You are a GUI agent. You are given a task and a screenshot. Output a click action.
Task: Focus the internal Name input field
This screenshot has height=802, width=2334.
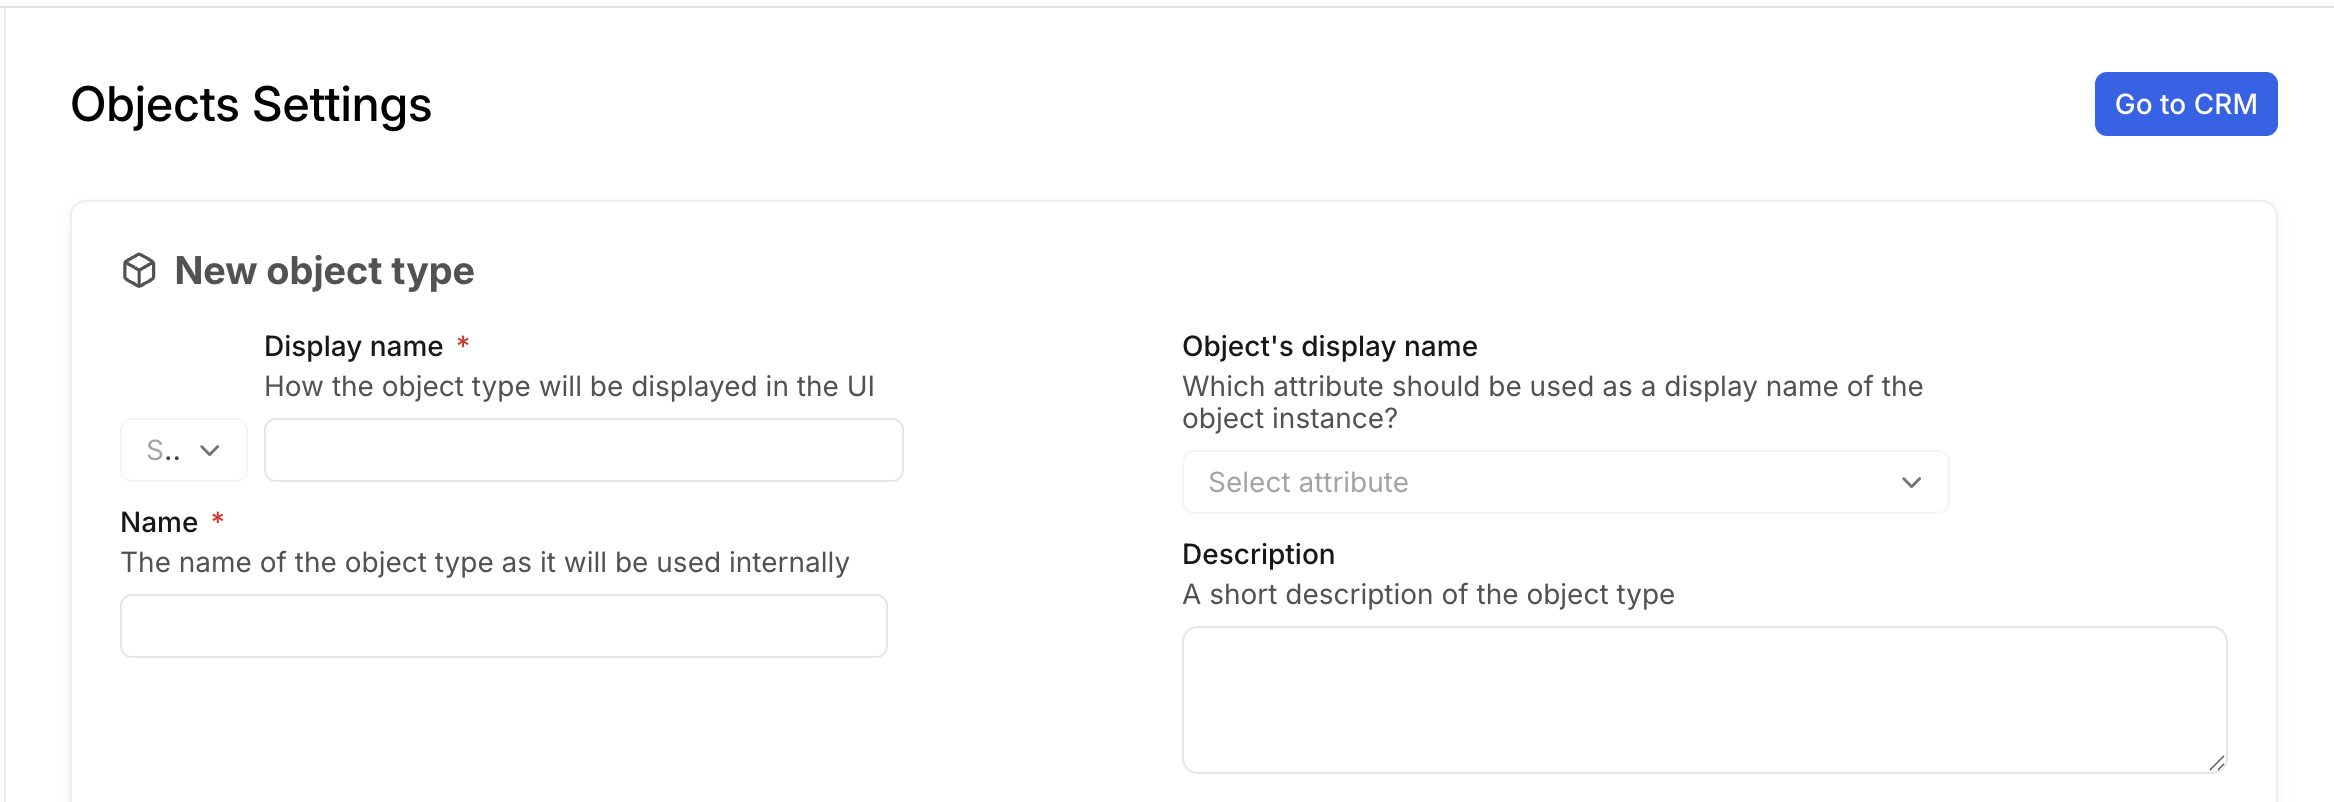click(503, 626)
